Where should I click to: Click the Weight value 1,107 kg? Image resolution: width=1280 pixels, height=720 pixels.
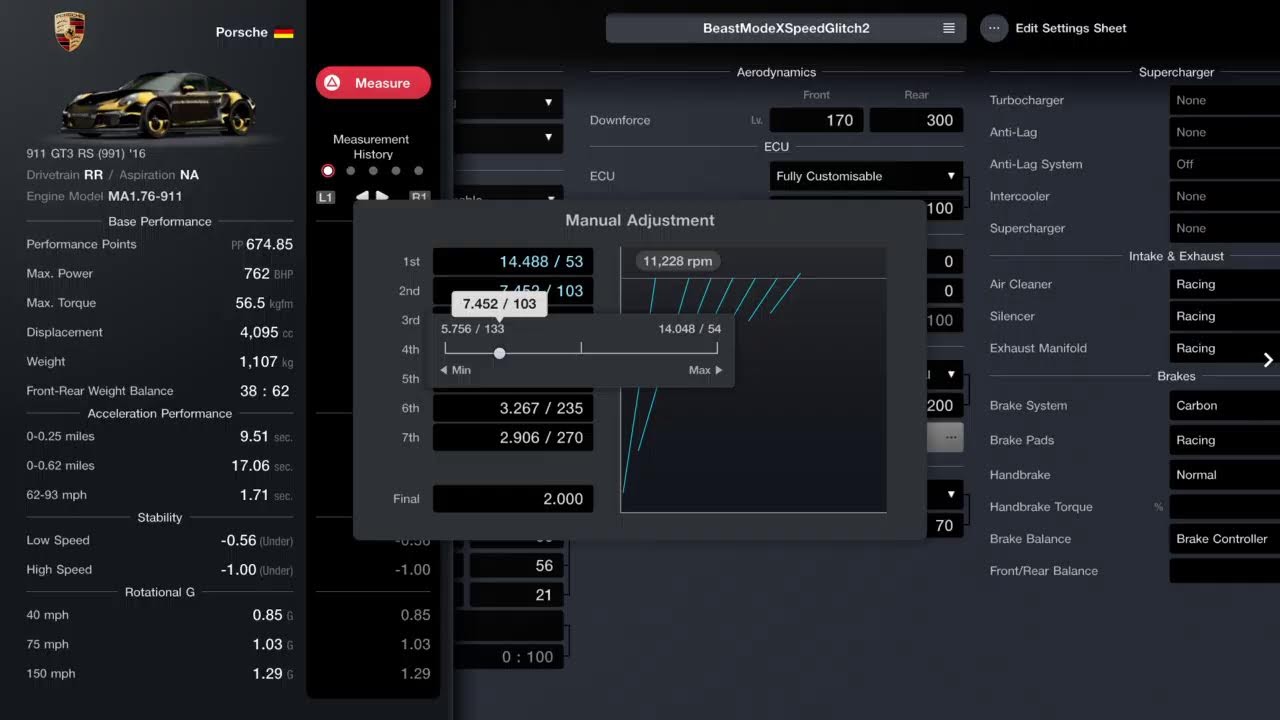(x=266, y=361)
